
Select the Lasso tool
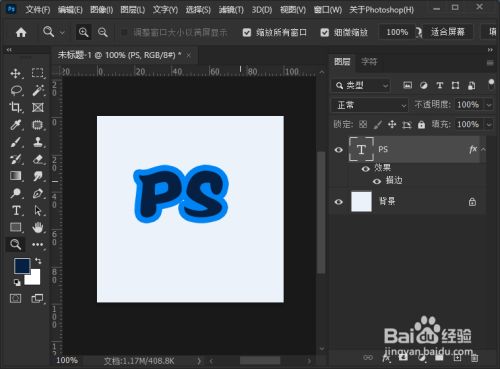16,90
